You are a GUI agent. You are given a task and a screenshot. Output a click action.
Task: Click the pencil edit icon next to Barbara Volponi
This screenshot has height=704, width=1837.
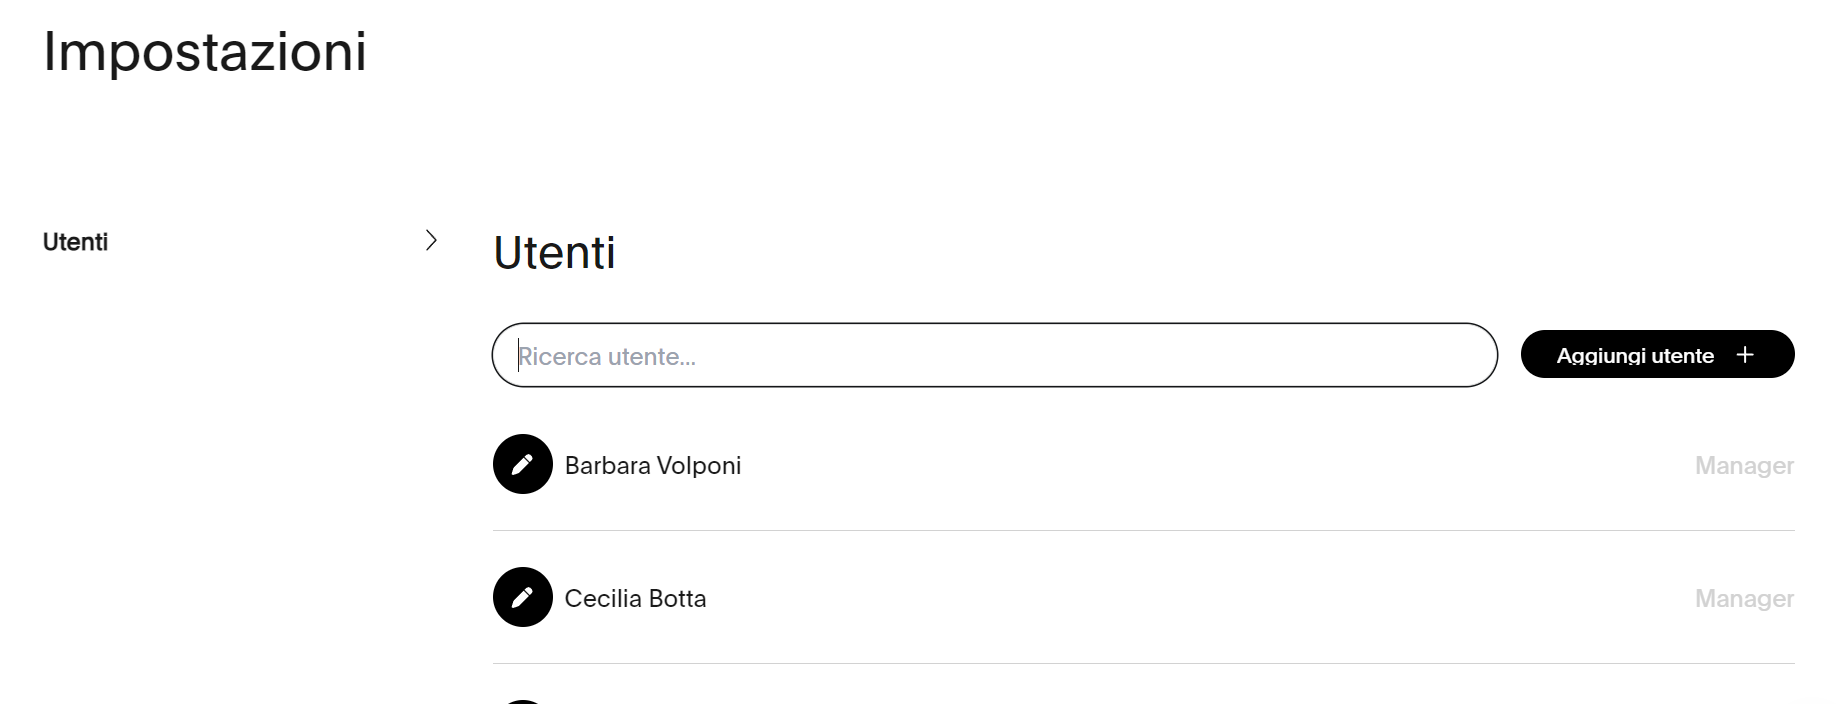point(522,465)
